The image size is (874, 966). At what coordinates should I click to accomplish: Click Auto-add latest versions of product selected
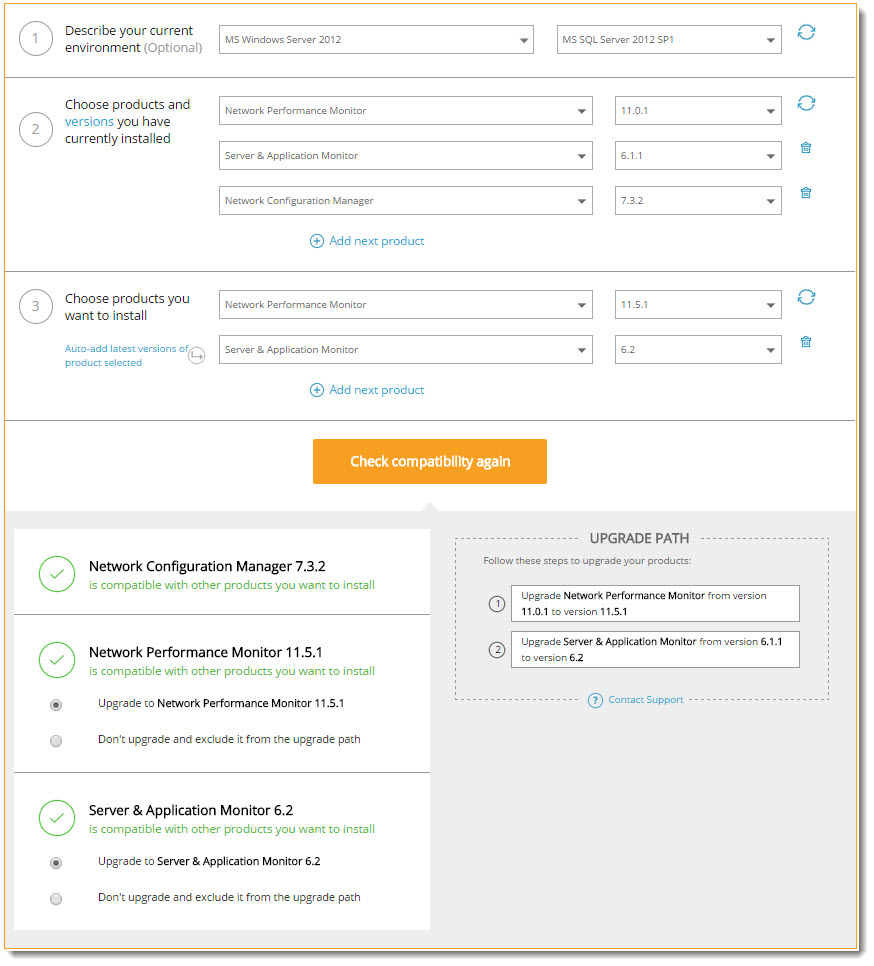click(x=126, y=355)
